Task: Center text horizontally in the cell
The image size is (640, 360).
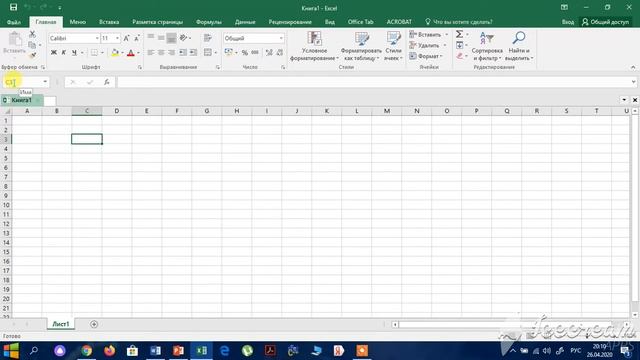Action: point(161,53)
